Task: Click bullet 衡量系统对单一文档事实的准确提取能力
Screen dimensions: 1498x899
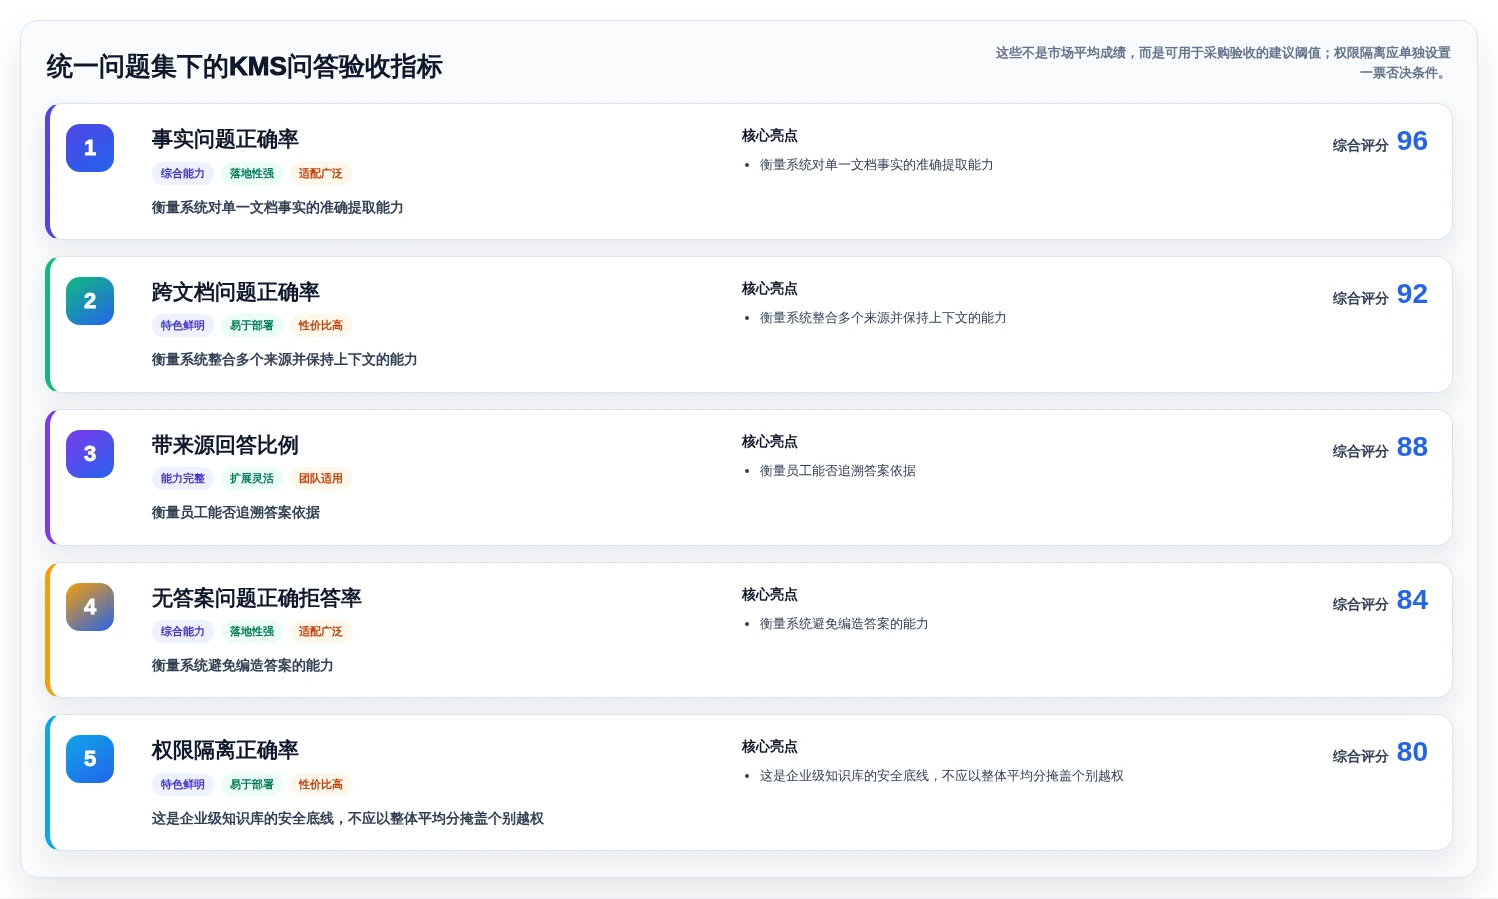Action: click(877, 165)
